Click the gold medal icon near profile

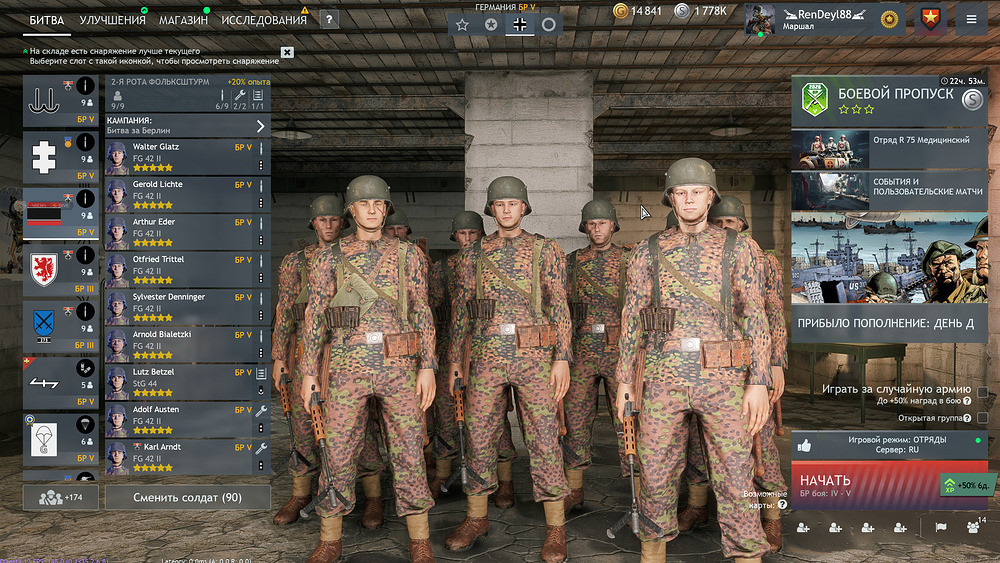click(889, 20)
